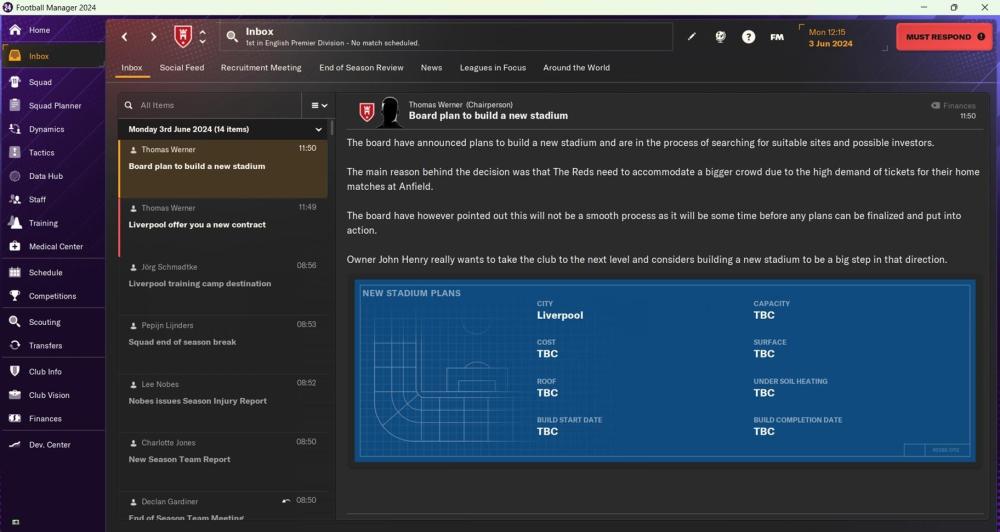
Task: Open Nobes issues Season Injury Report message
Action: click(x=223, y=404)
